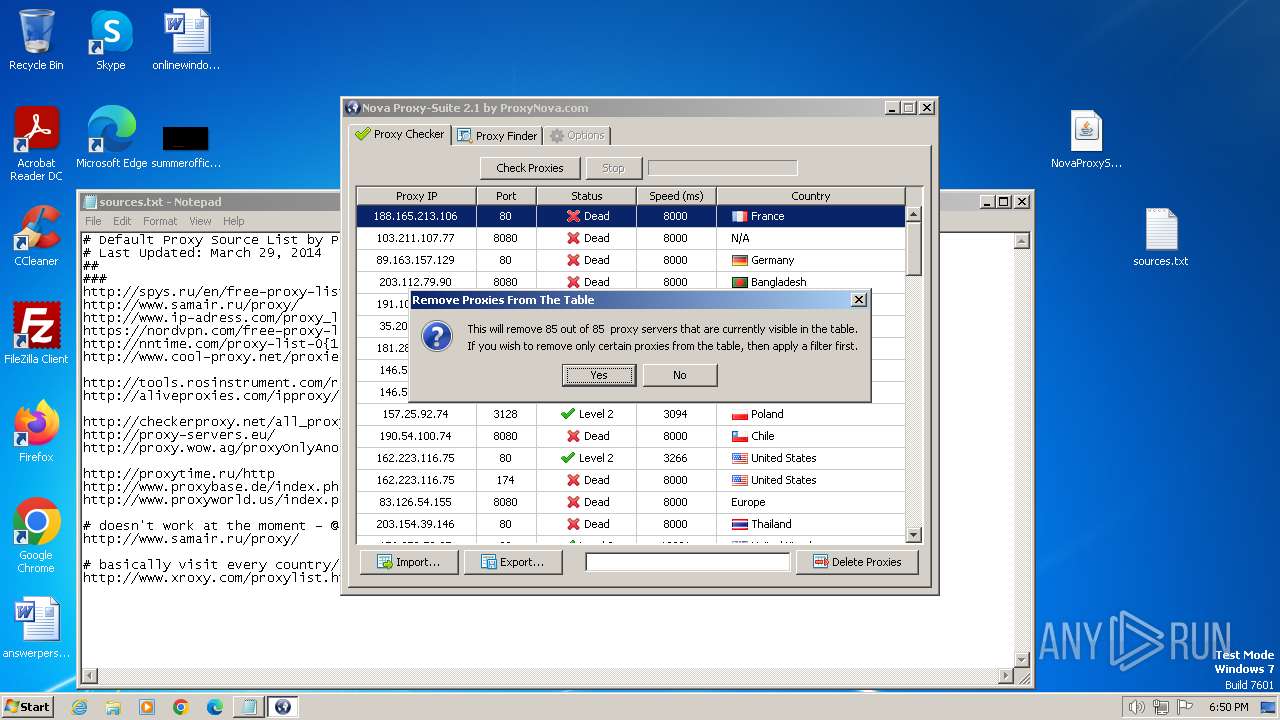Select proxy 89.163.157.129 in the table
Image resolution: width=1280 pixels, height=720 pixels.
coord(631,260)
